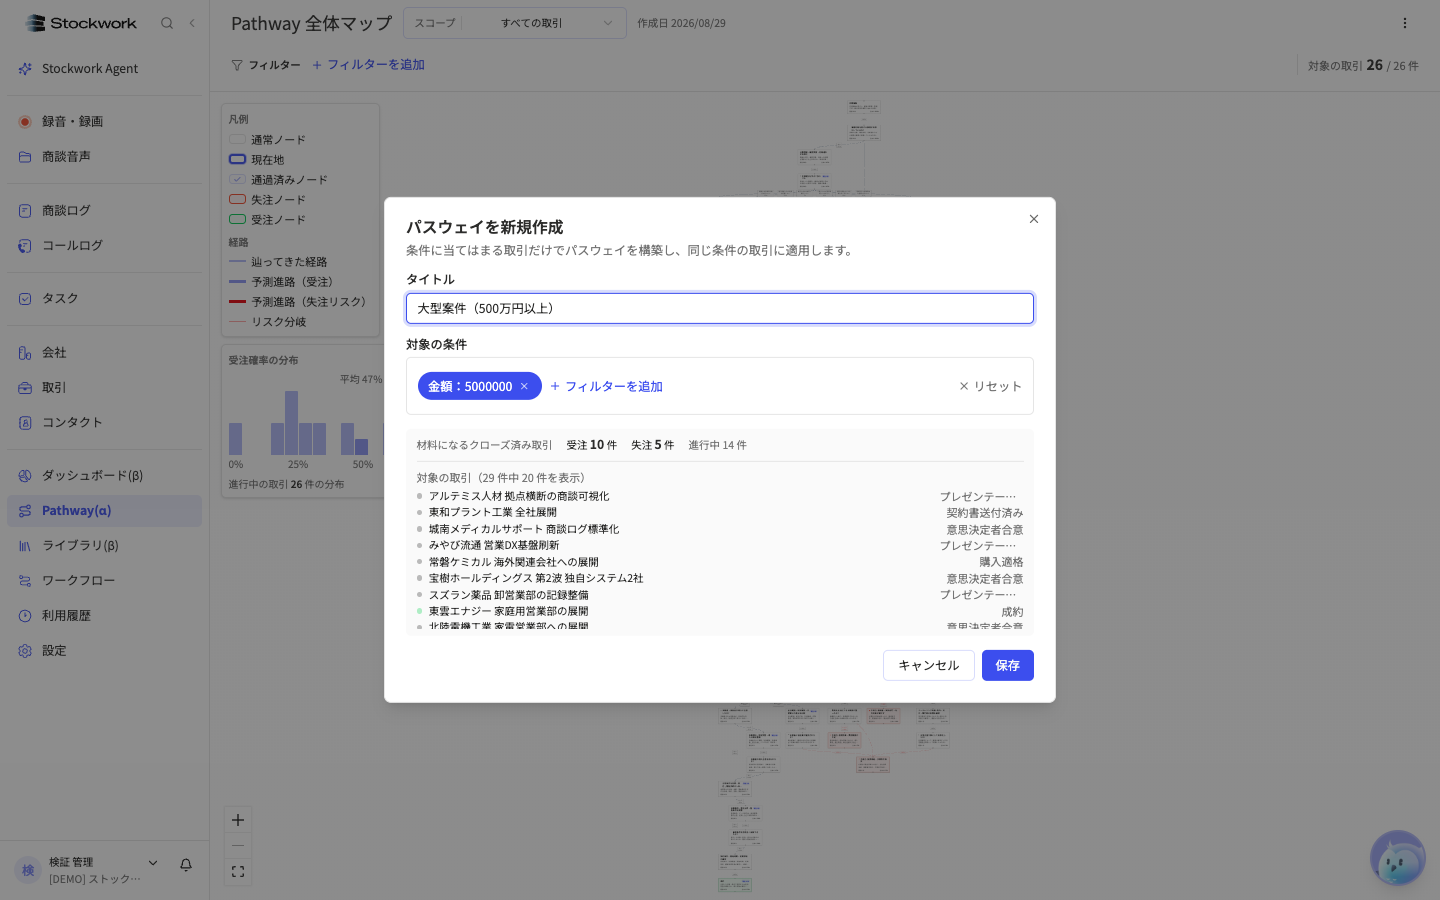
Task: Open notifications bell icon
Action: coord(186,865)
